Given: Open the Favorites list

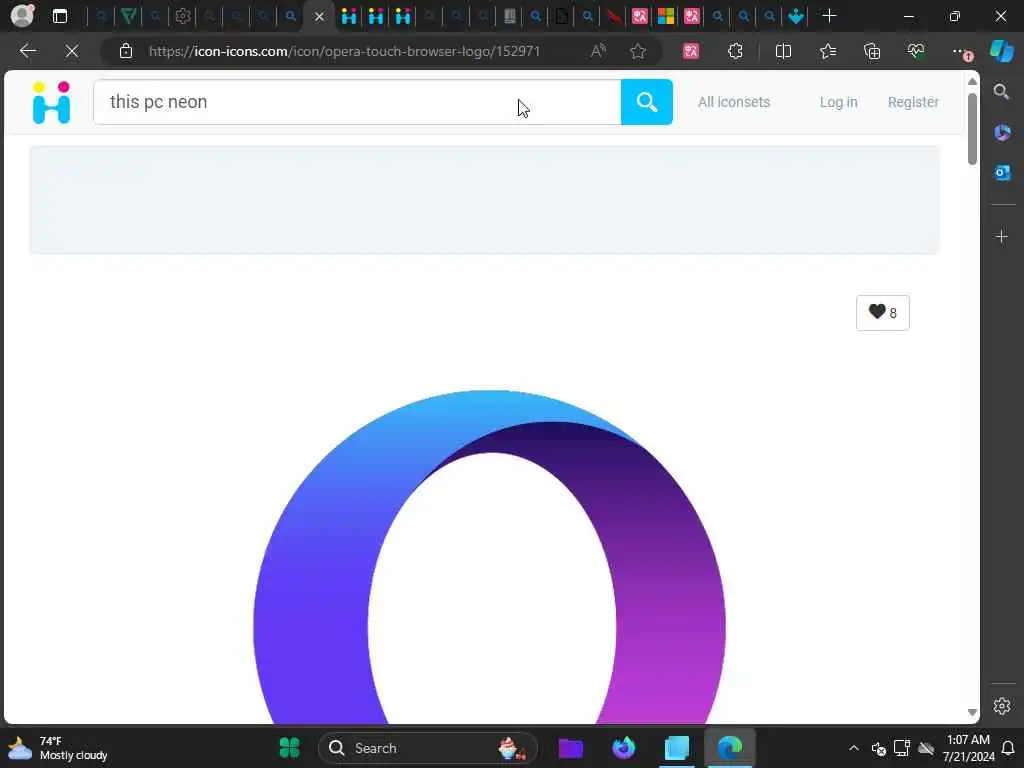Looking at the screenshot, I should point(827,51).
